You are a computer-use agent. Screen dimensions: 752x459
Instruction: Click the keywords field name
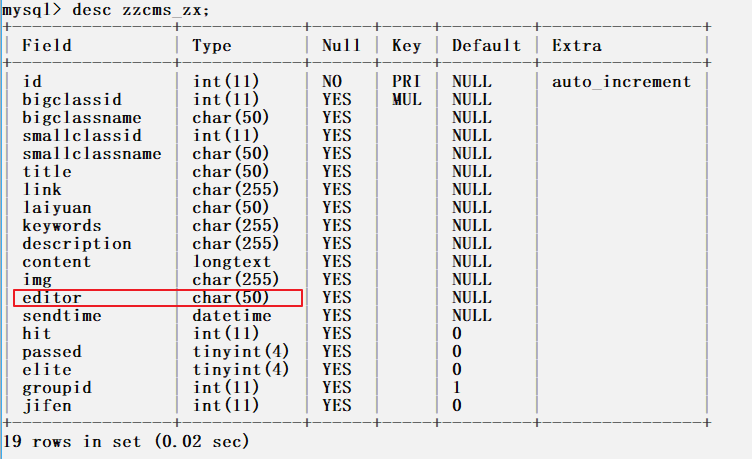pos(61,226)
